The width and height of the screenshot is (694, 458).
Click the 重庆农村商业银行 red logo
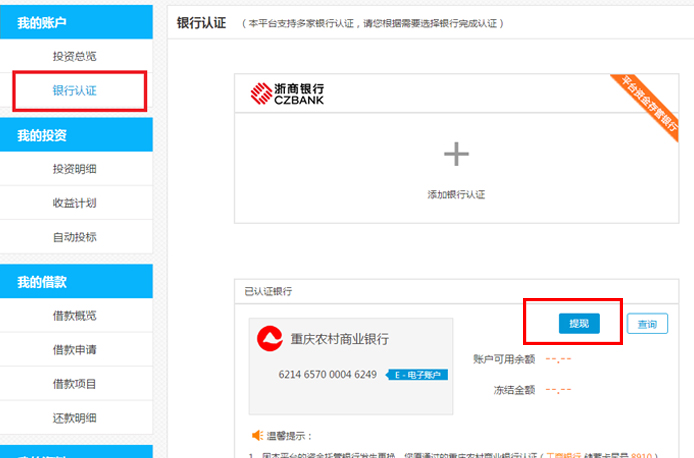[270, 339]
